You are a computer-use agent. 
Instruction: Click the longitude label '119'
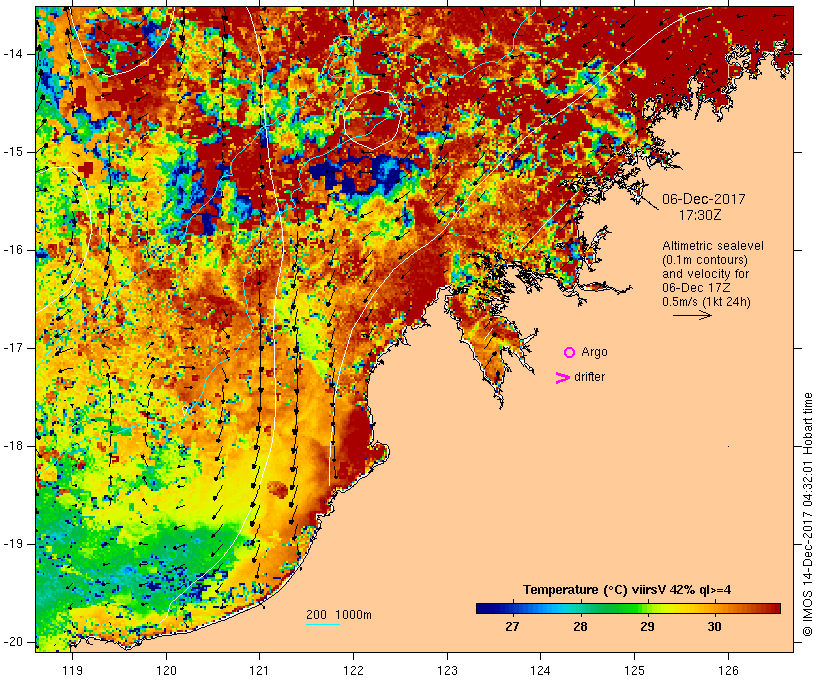(x=72, y=670)
